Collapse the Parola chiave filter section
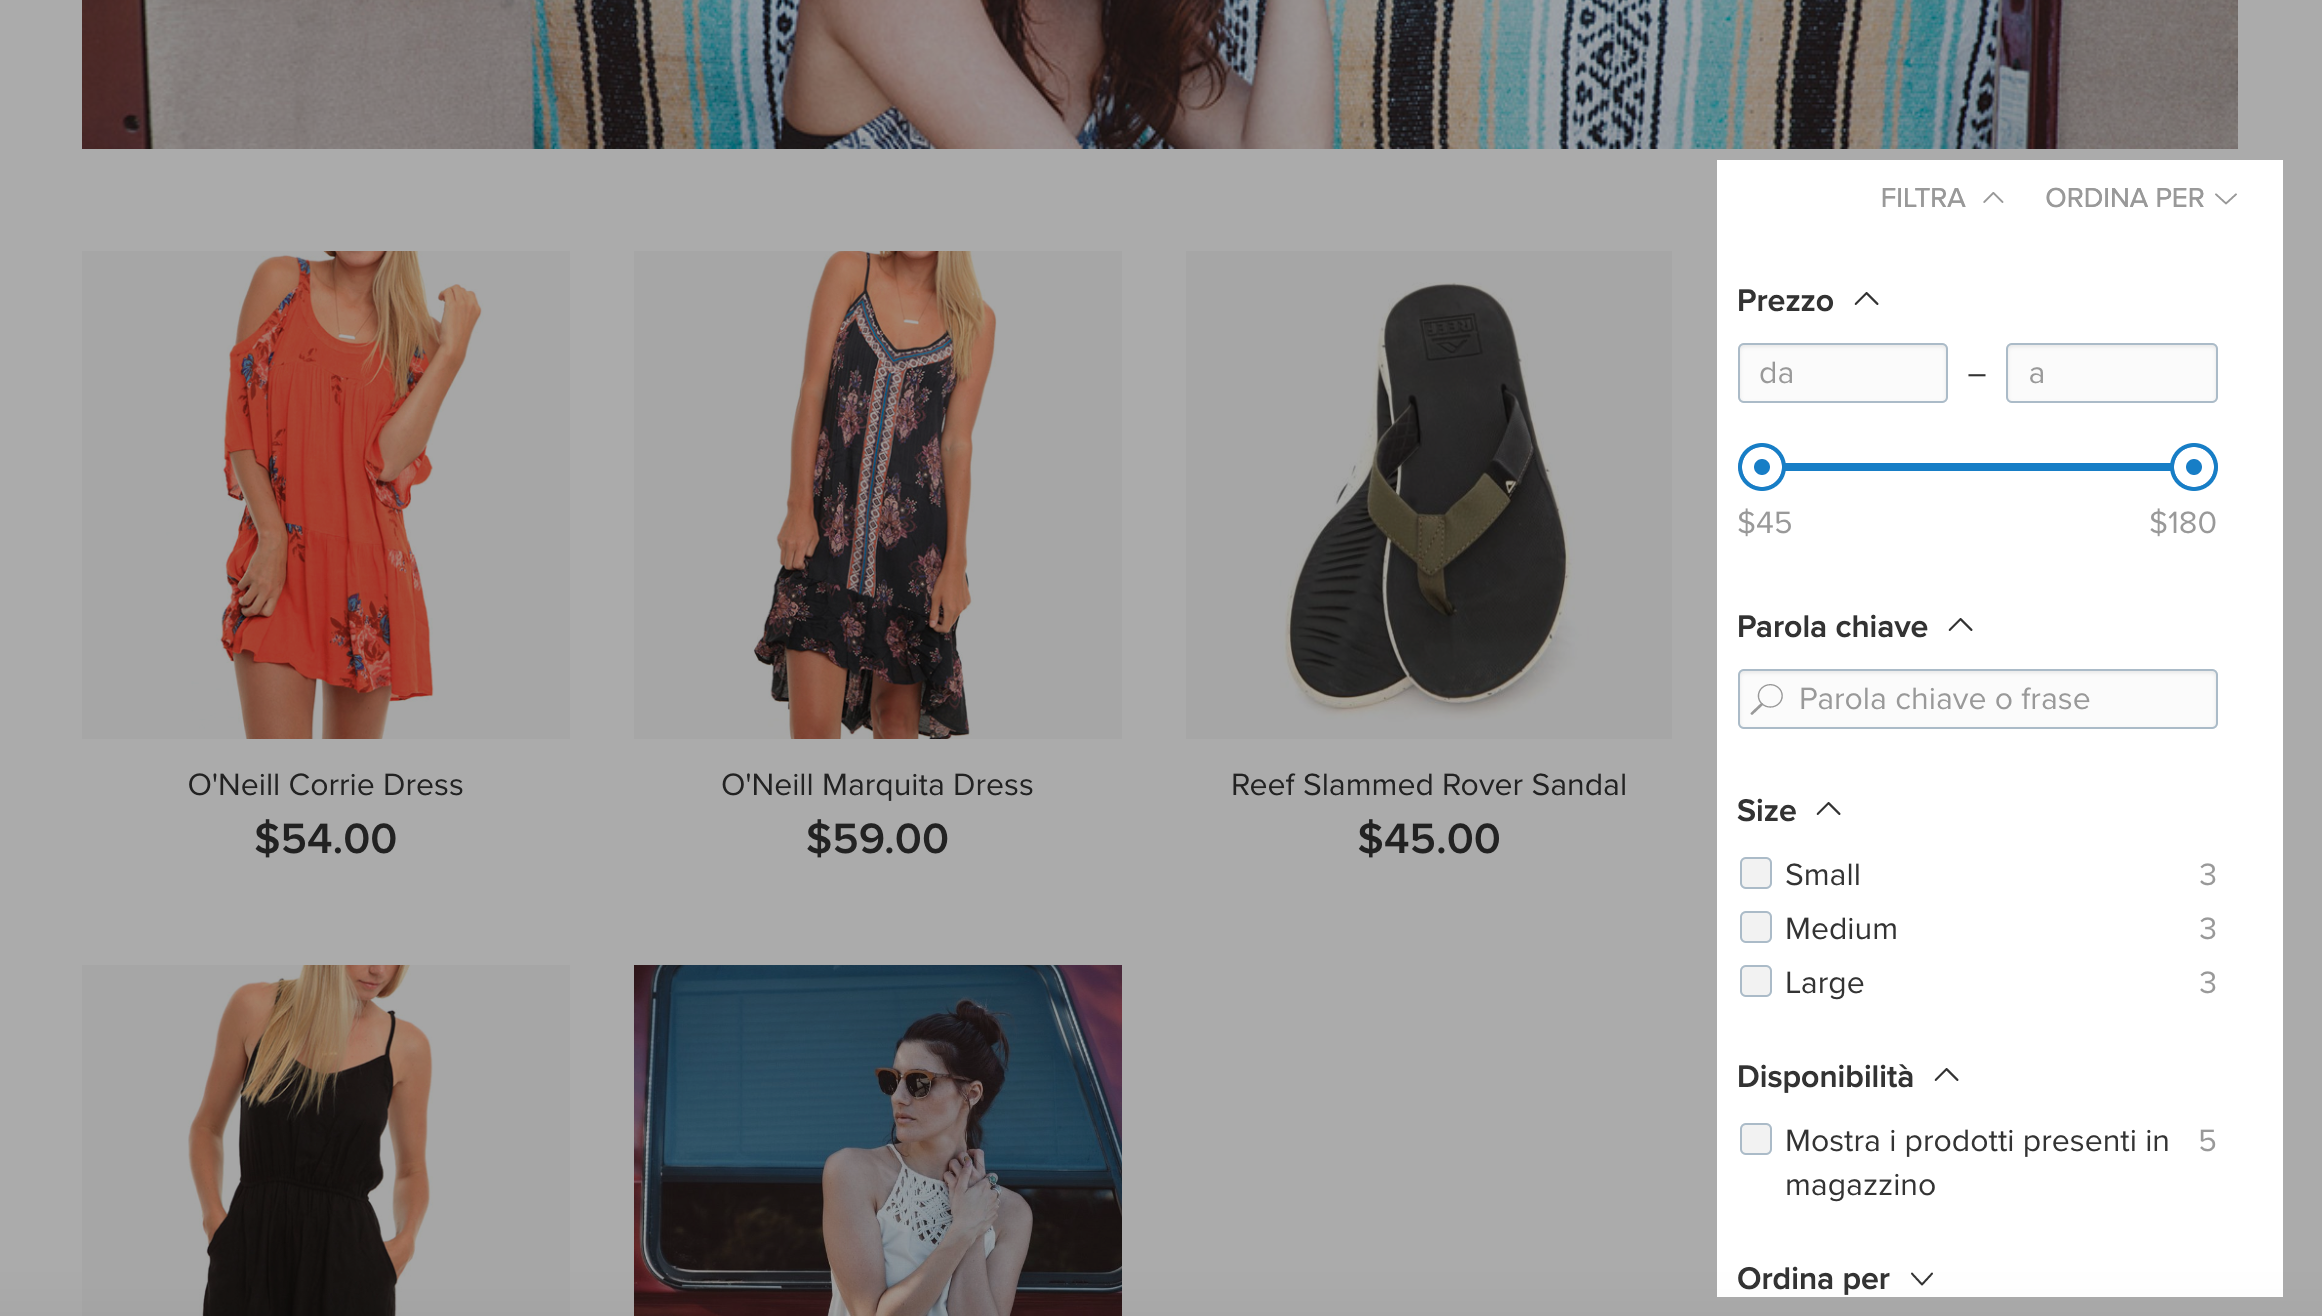 click(1960, 626)
